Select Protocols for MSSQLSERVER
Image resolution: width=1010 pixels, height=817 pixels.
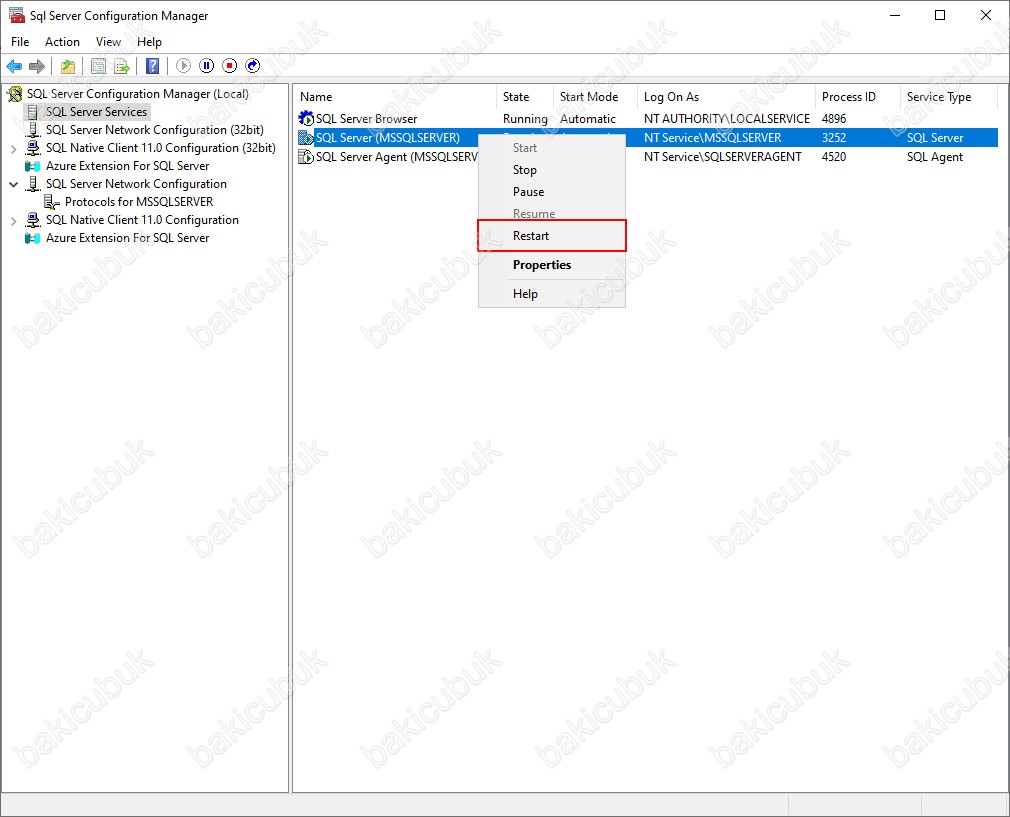[x=139, y=202]
